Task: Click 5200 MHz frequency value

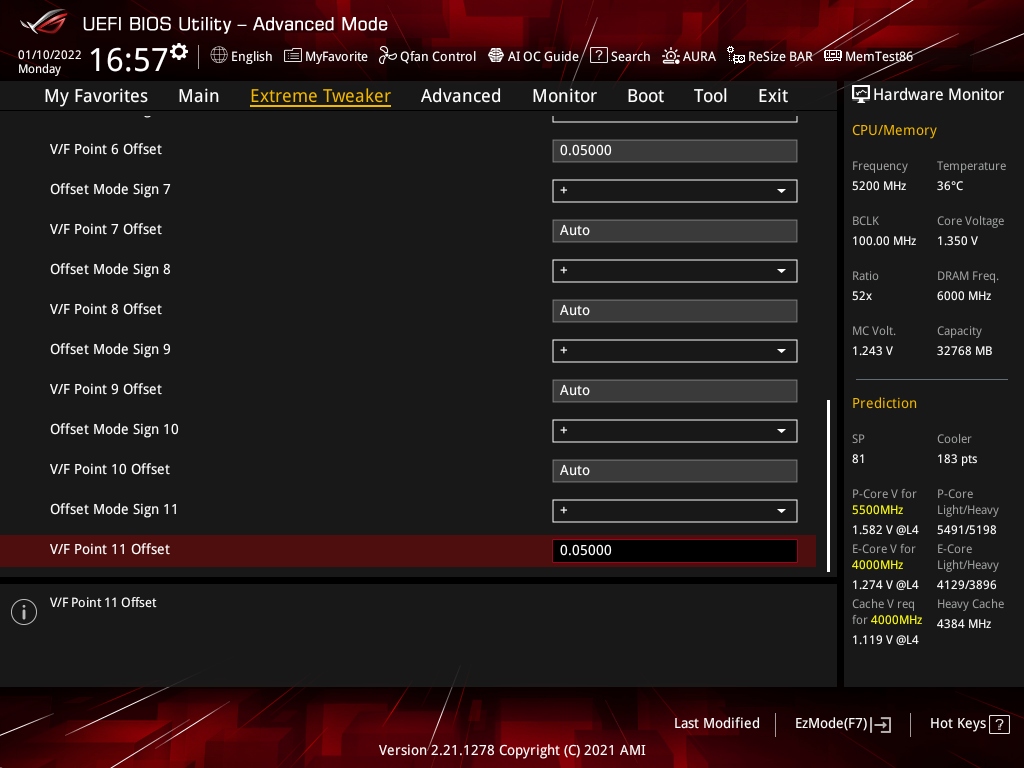Action: click(x=879, y=186)
